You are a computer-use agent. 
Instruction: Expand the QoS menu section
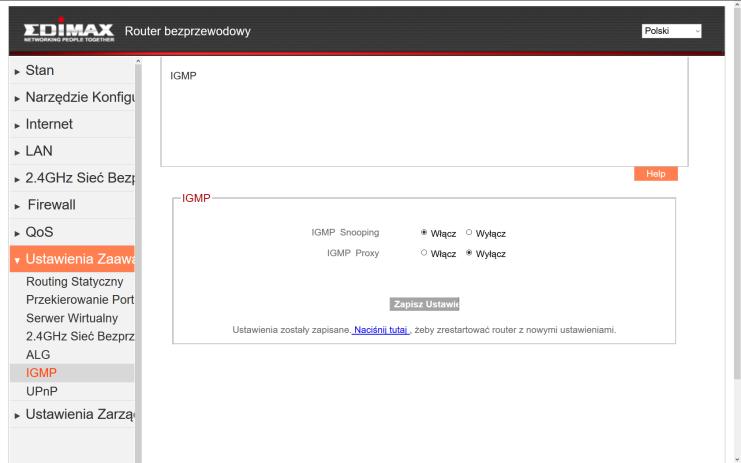tap(72, 232)
